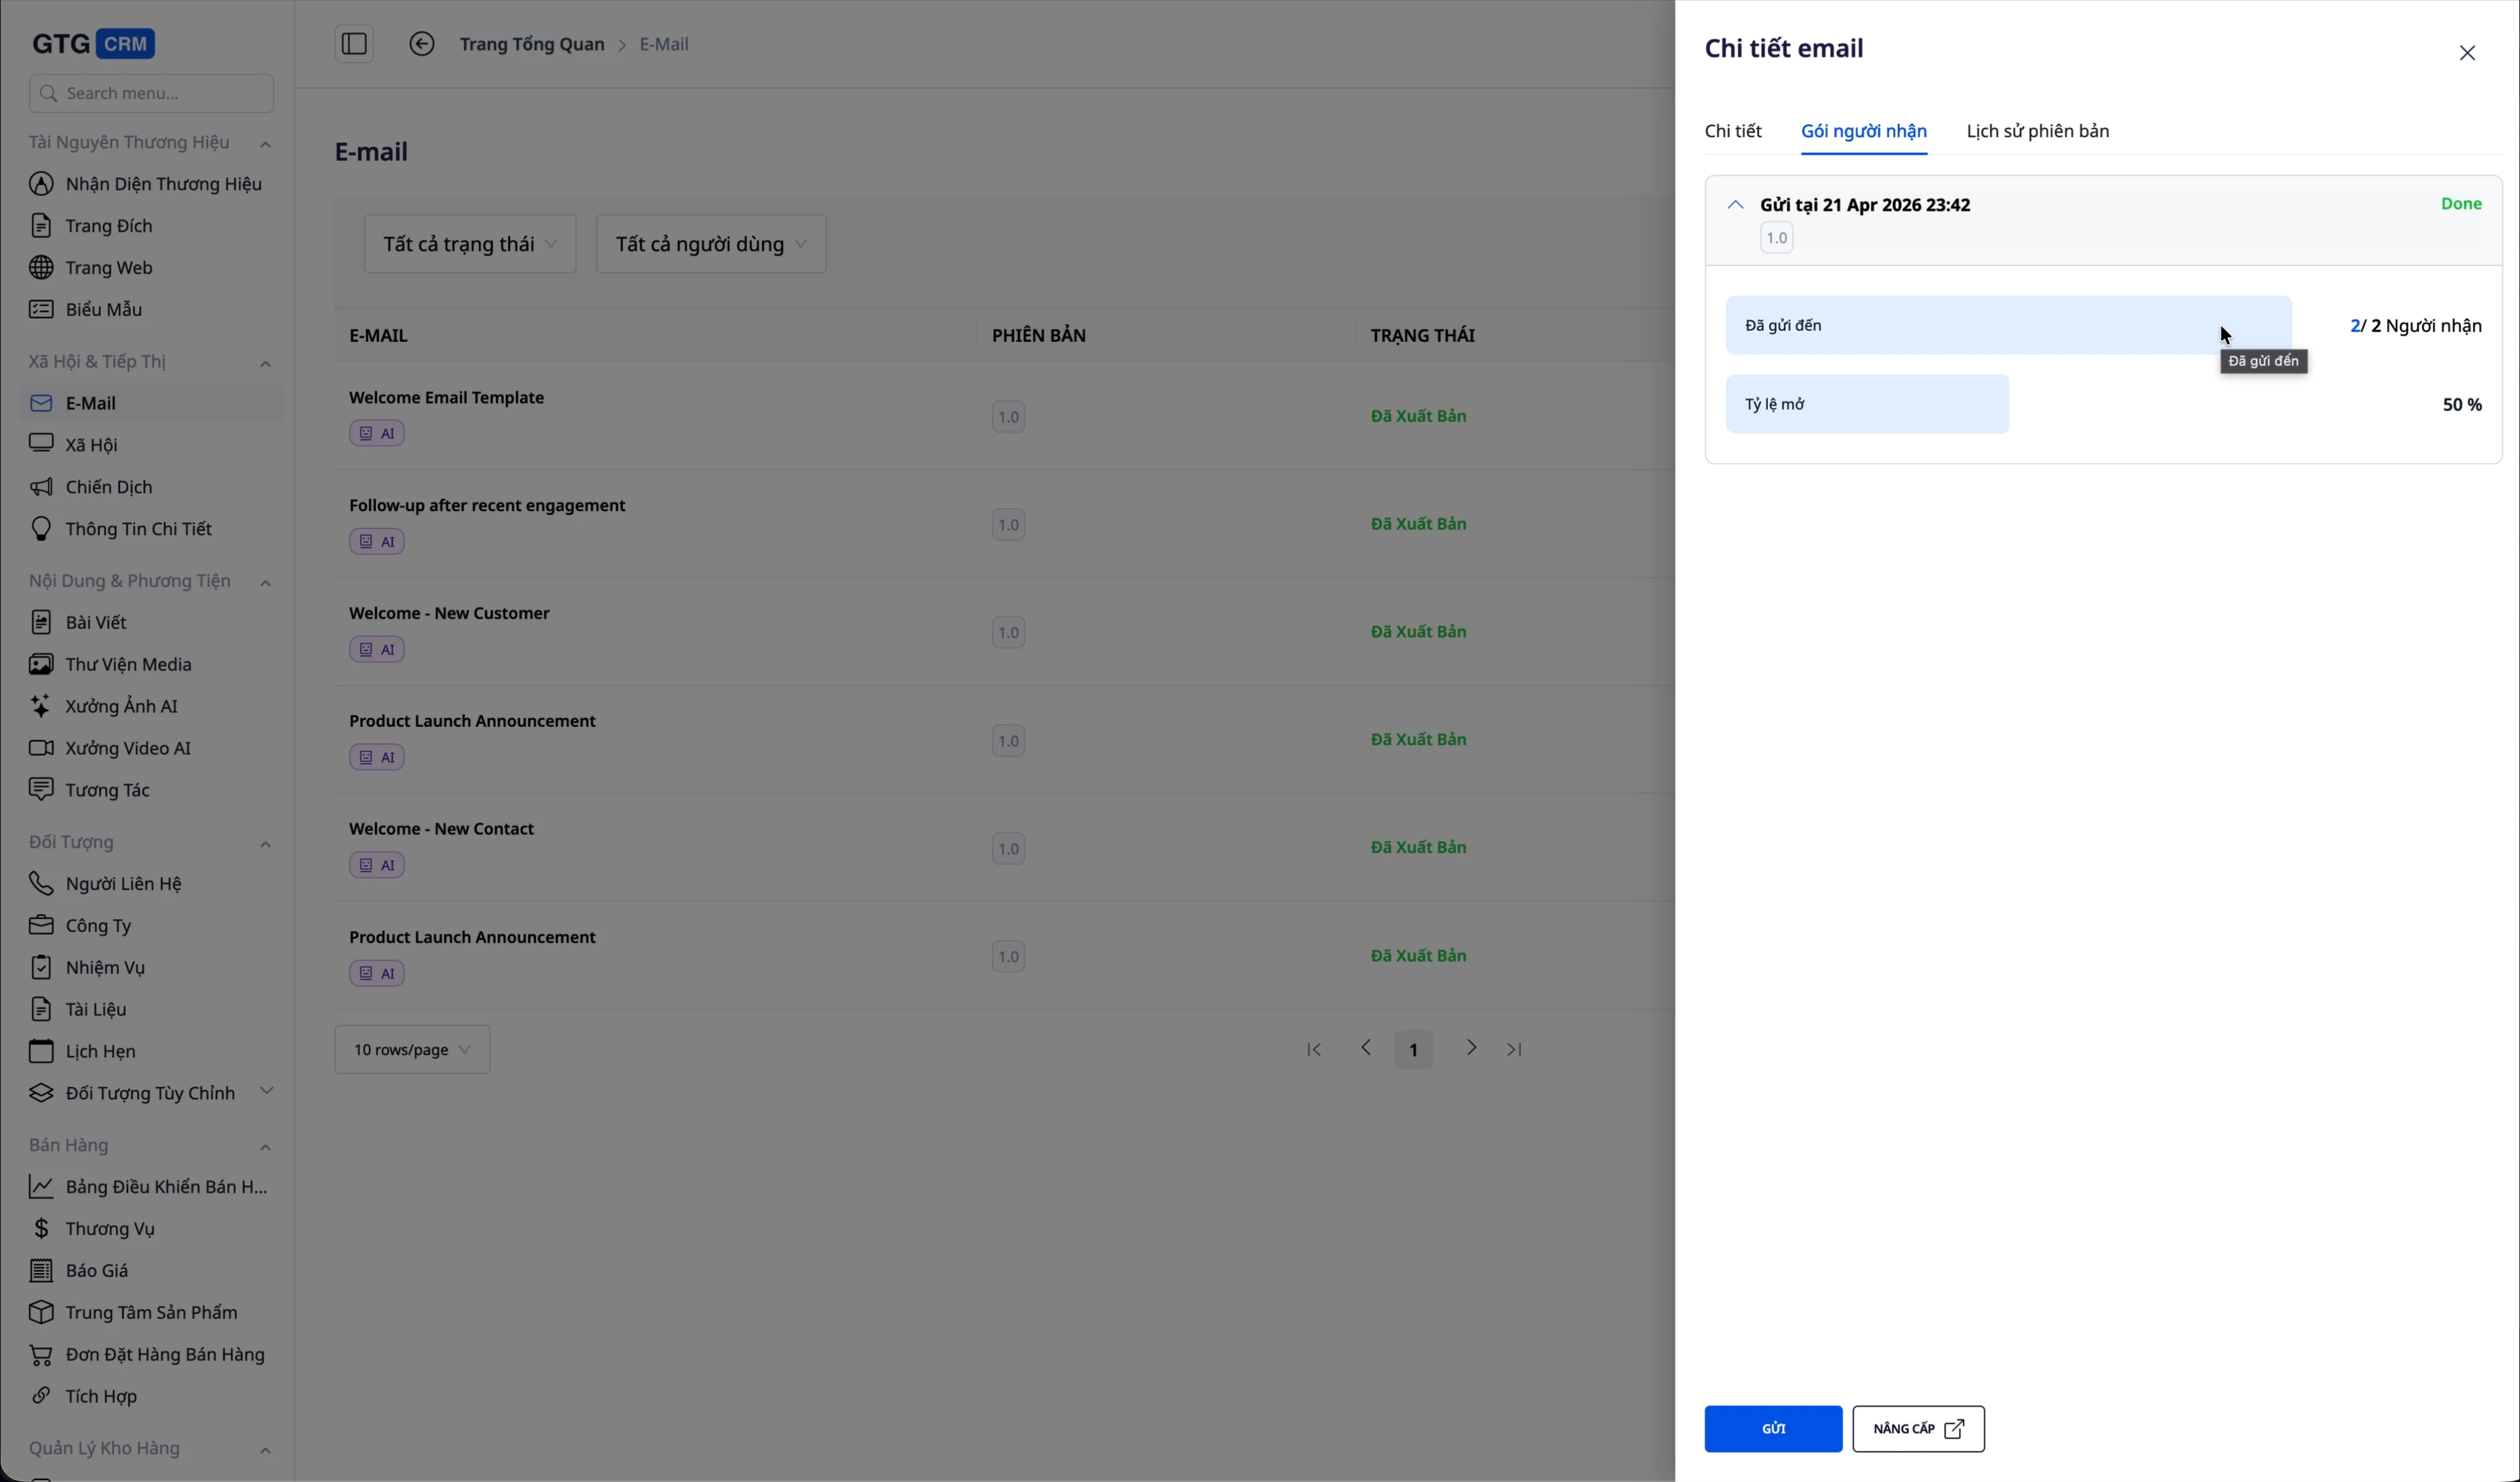
Task: Switch to Chi tiết tab
Action: [1732, 132]
